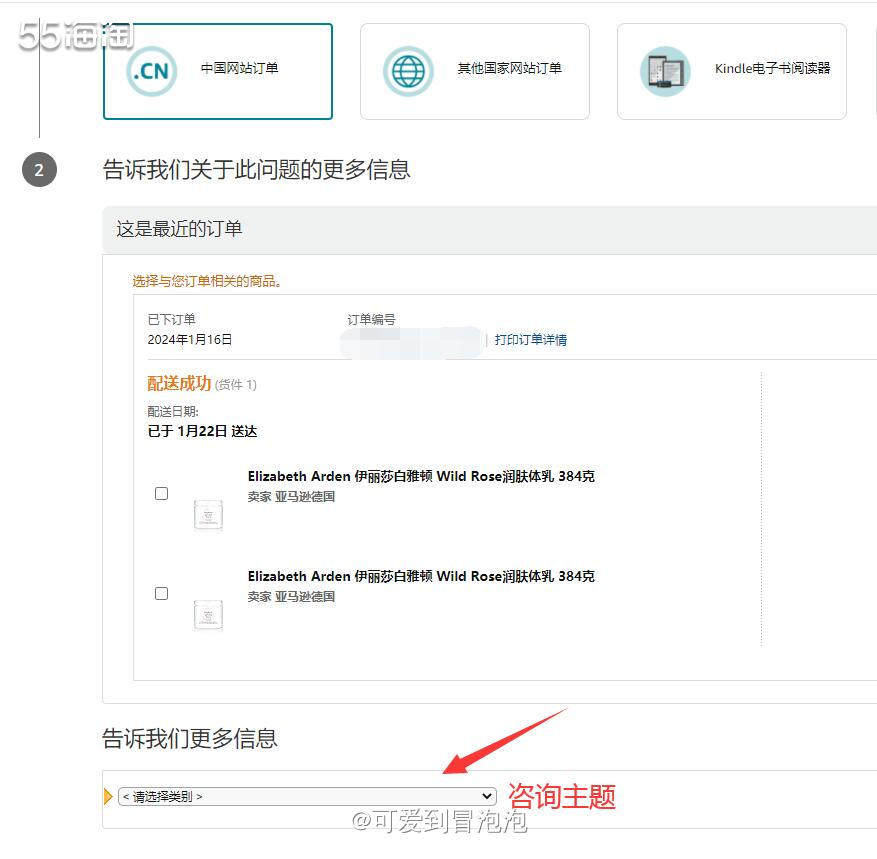This screenshot has width=877, height=859.
Task: Click first Wild Rose product thumbnail
Action: pos(208,515)
